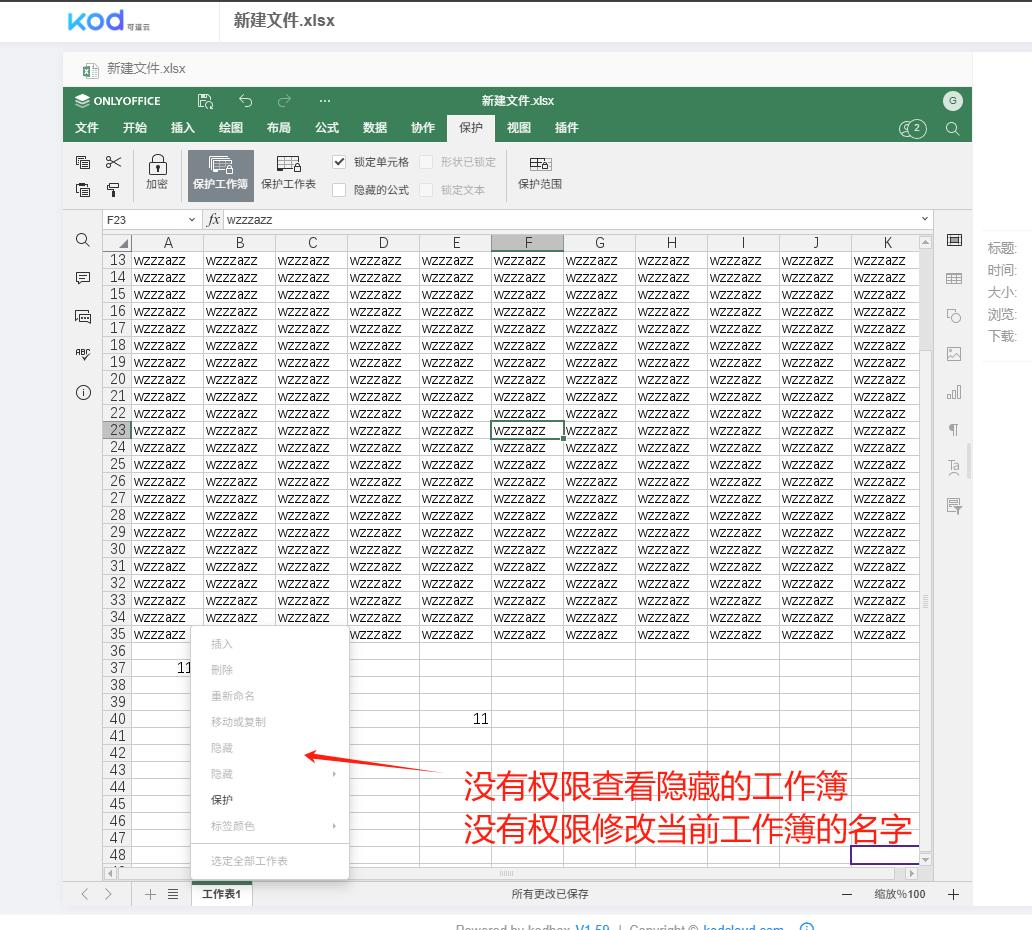Open the name box dropdown arrow next to F23
Viewport: 1032px width, 930px height.
192,220
